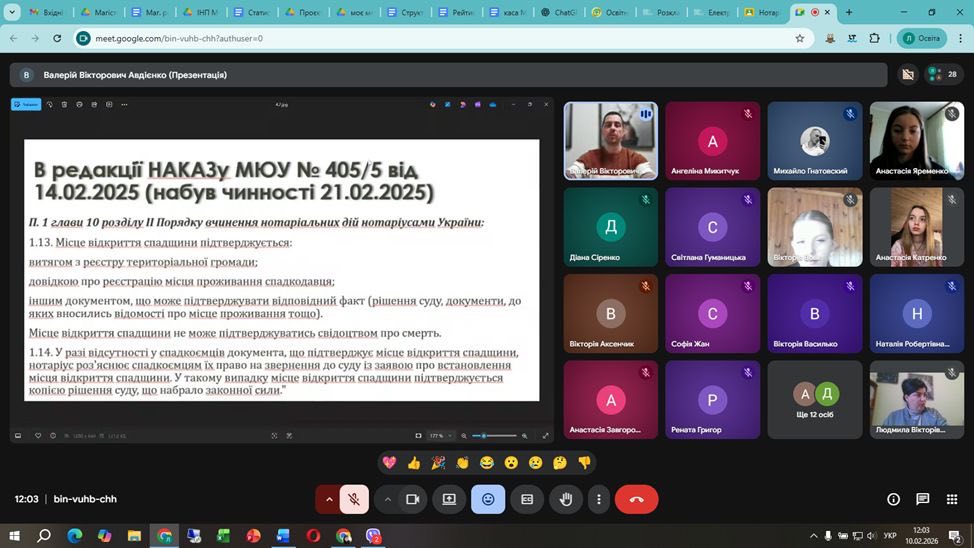Send party popper reaction
Viewport: 974px width, 548px height.
point(438,462)
